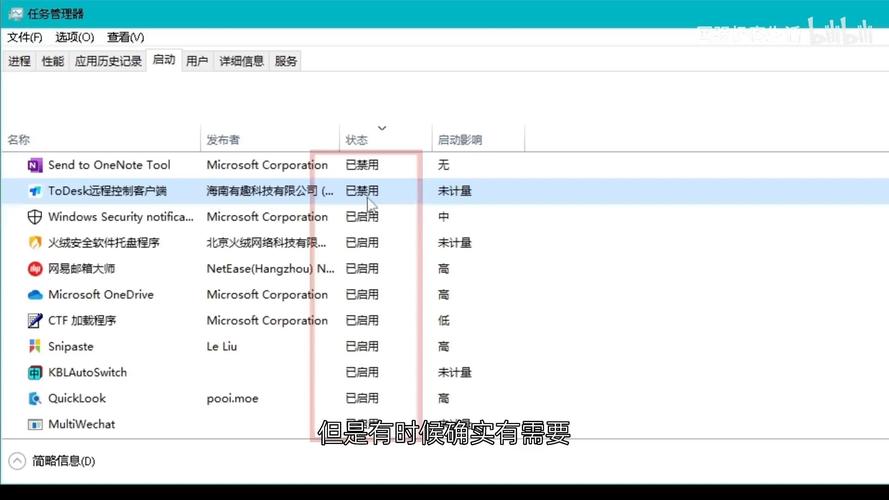Screen dimensions: 889x500
Task: Select the 火绒安全软件托盘程序 entry name
Action: pyautogui.click(x=104, y=243)
